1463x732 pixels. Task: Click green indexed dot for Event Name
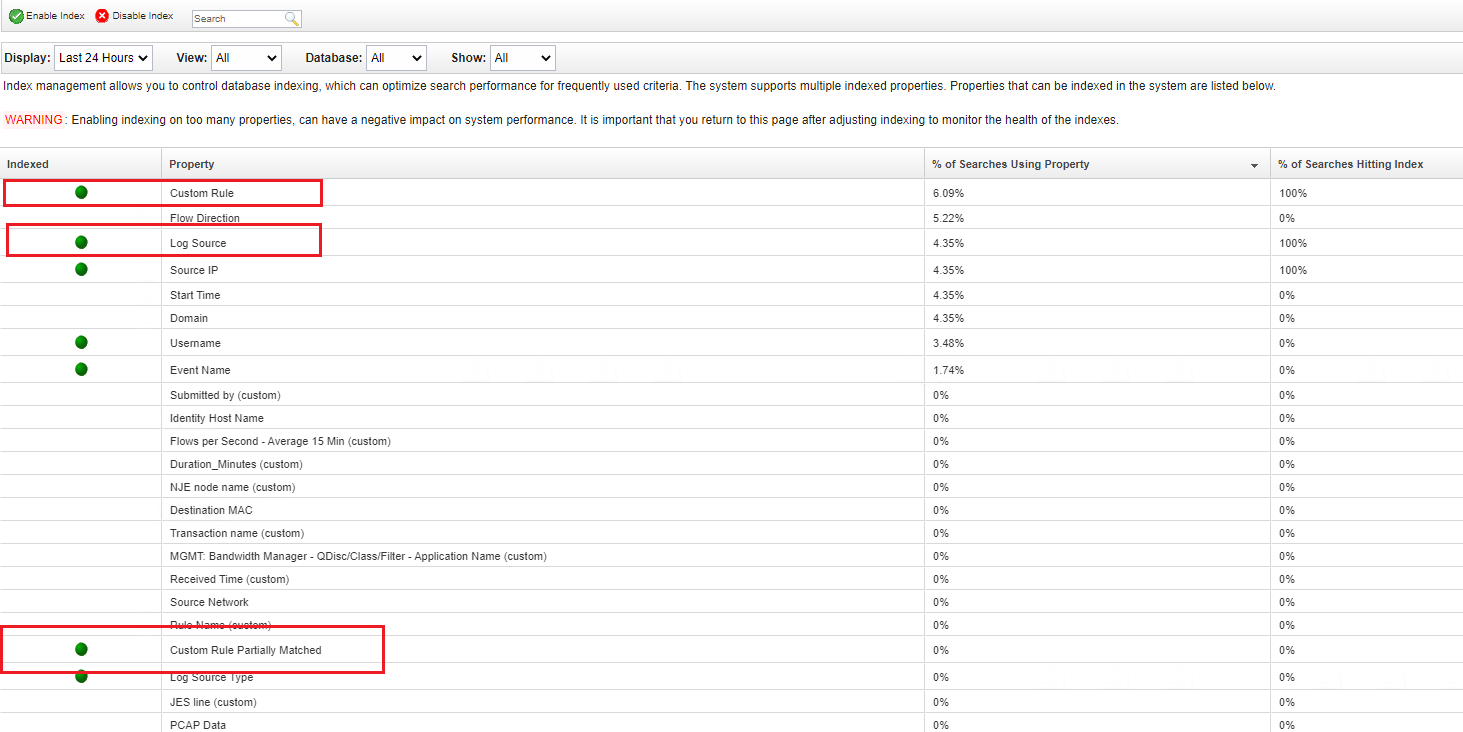pyautogui.click(x=81, y=369)
